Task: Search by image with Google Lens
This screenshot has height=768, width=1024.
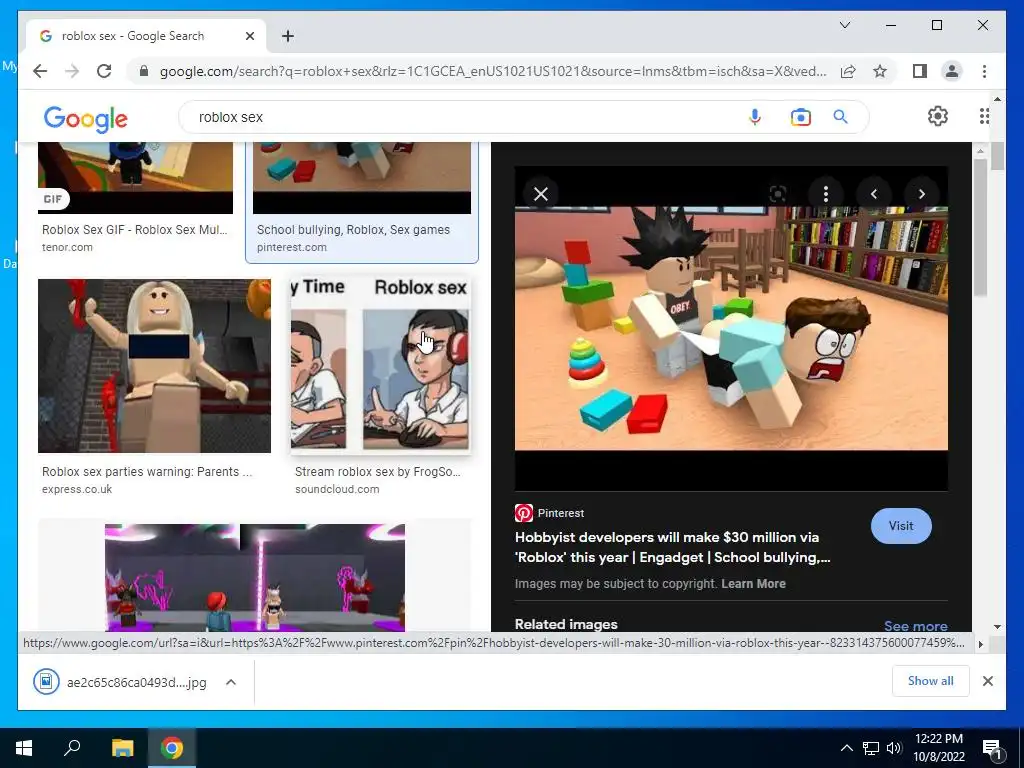Action: click(800, 117)
